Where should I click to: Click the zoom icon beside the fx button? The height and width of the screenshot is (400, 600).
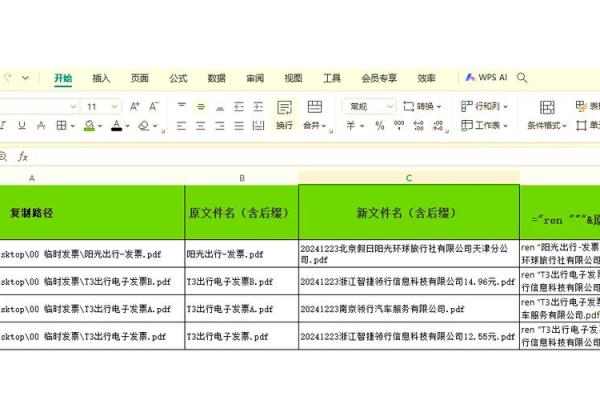click(x=3, y=156)
